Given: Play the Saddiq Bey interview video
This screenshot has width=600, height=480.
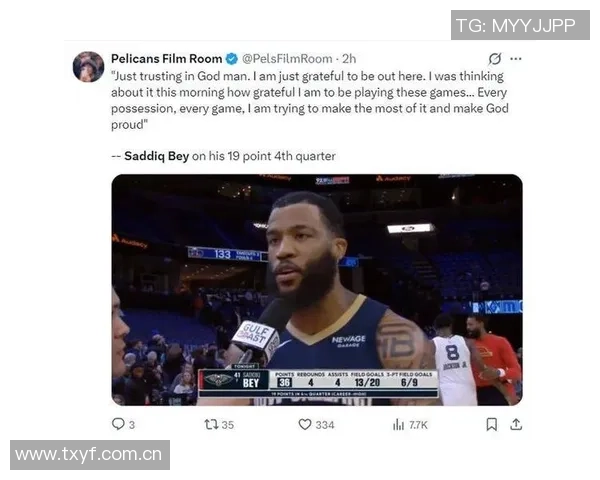Looking at the screenshot, I should point(317,290).
